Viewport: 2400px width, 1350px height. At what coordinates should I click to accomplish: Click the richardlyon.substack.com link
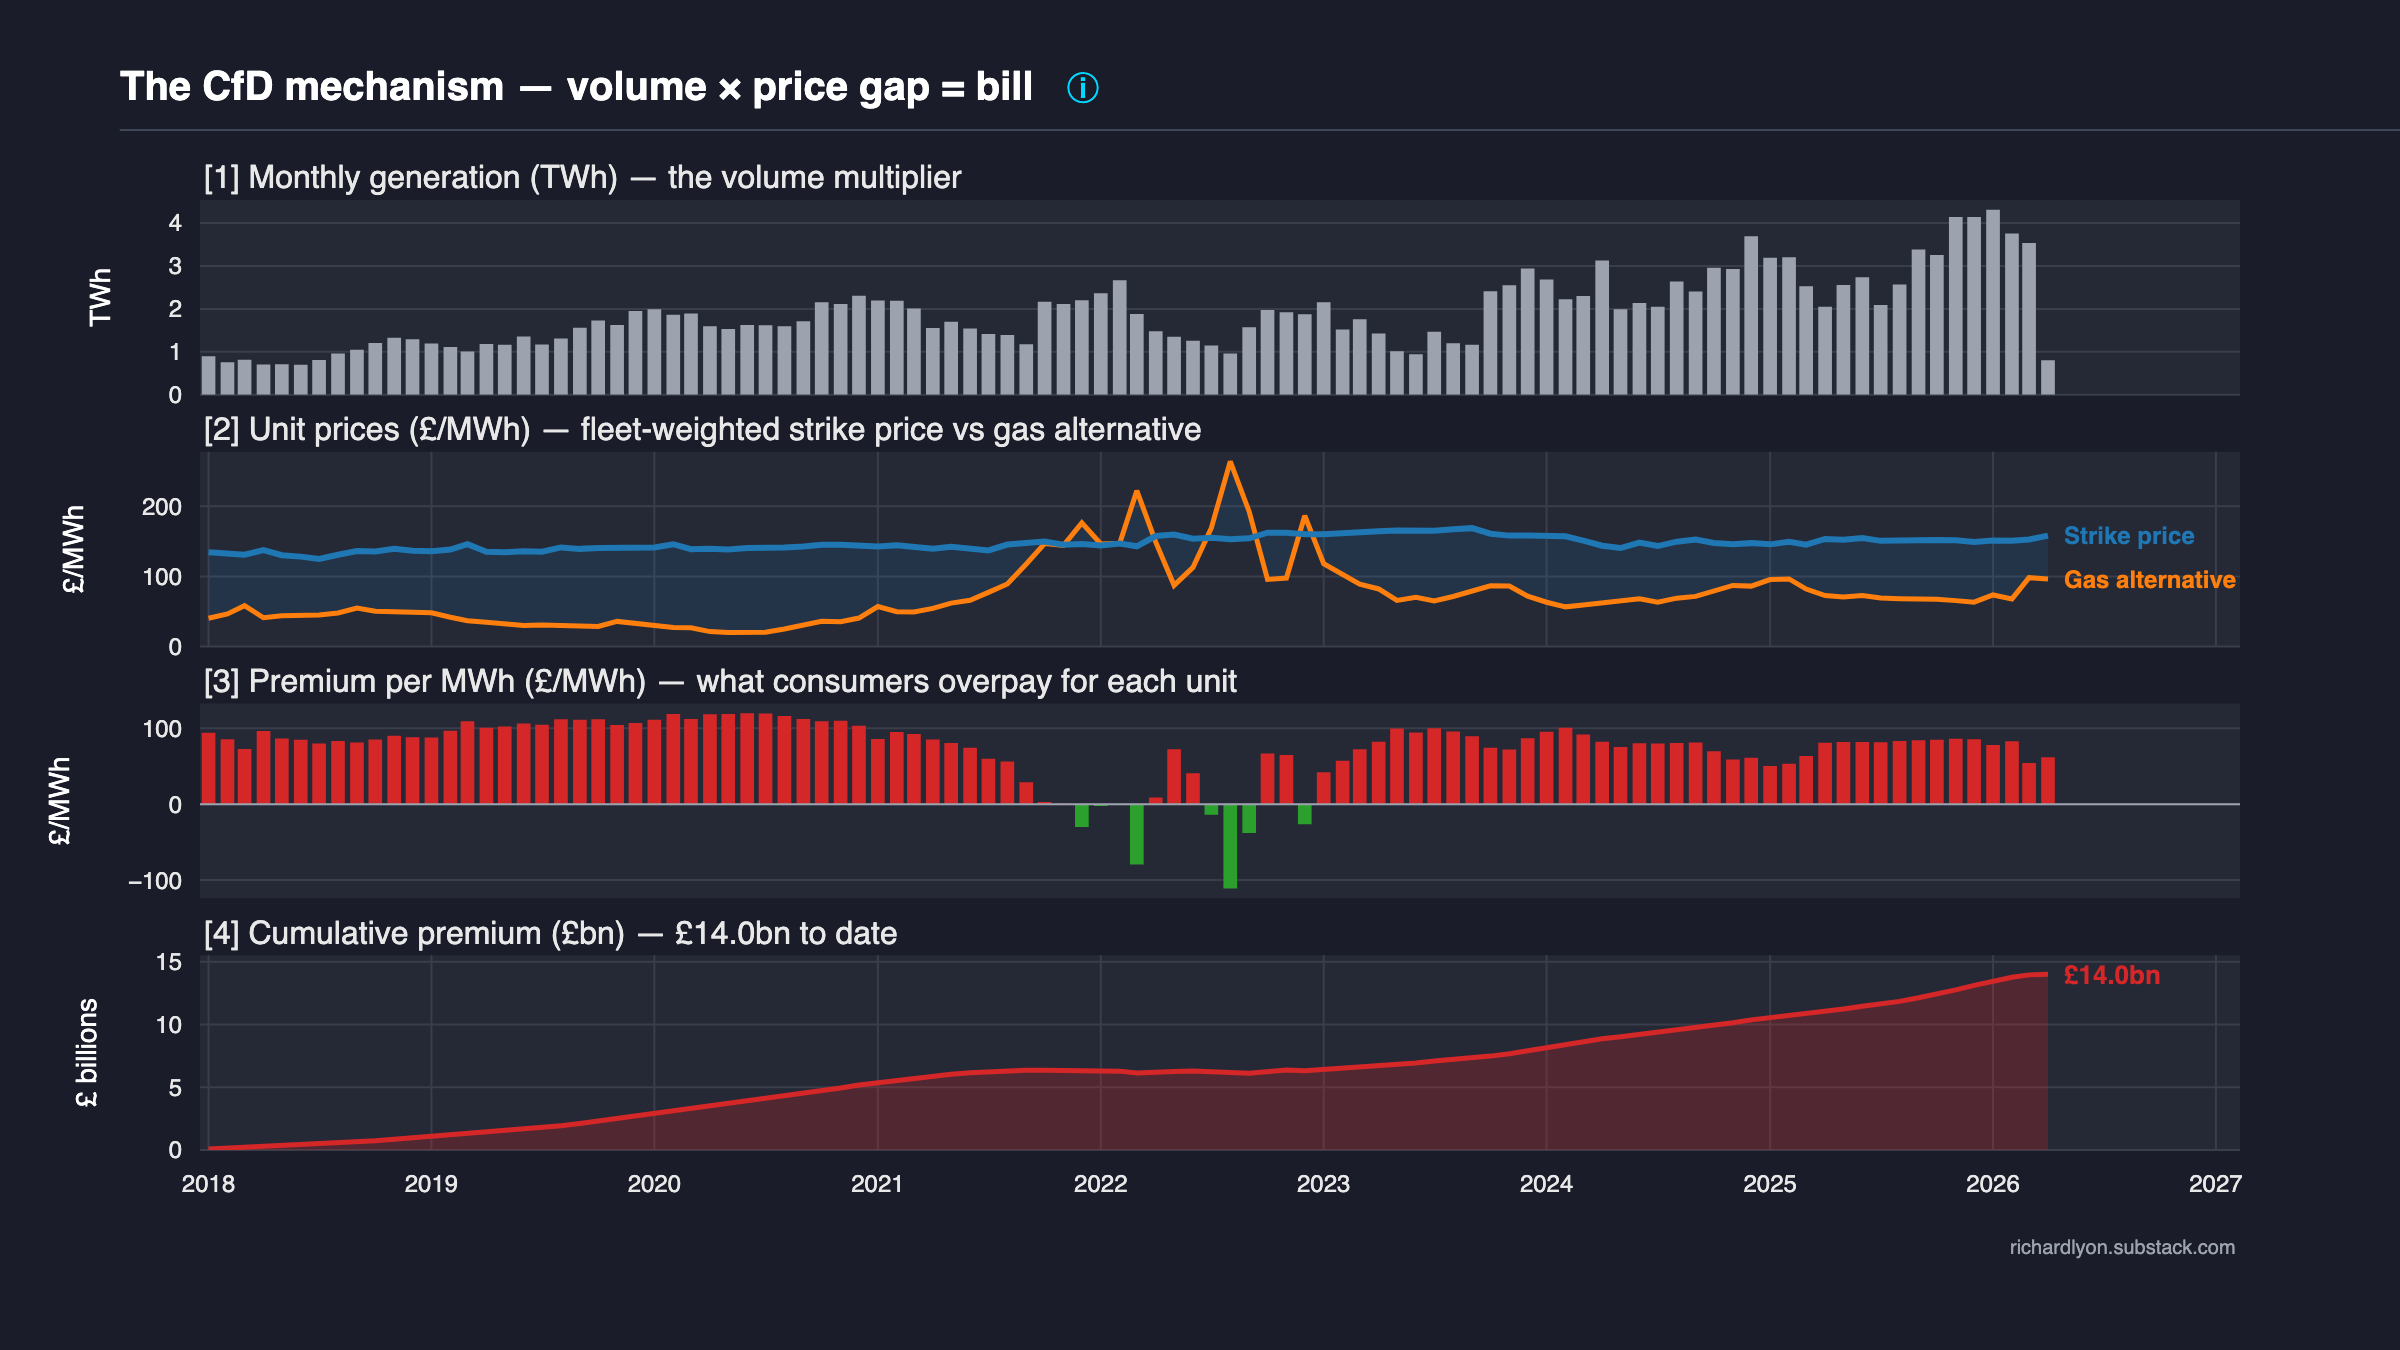(x=2121, y=1247)
